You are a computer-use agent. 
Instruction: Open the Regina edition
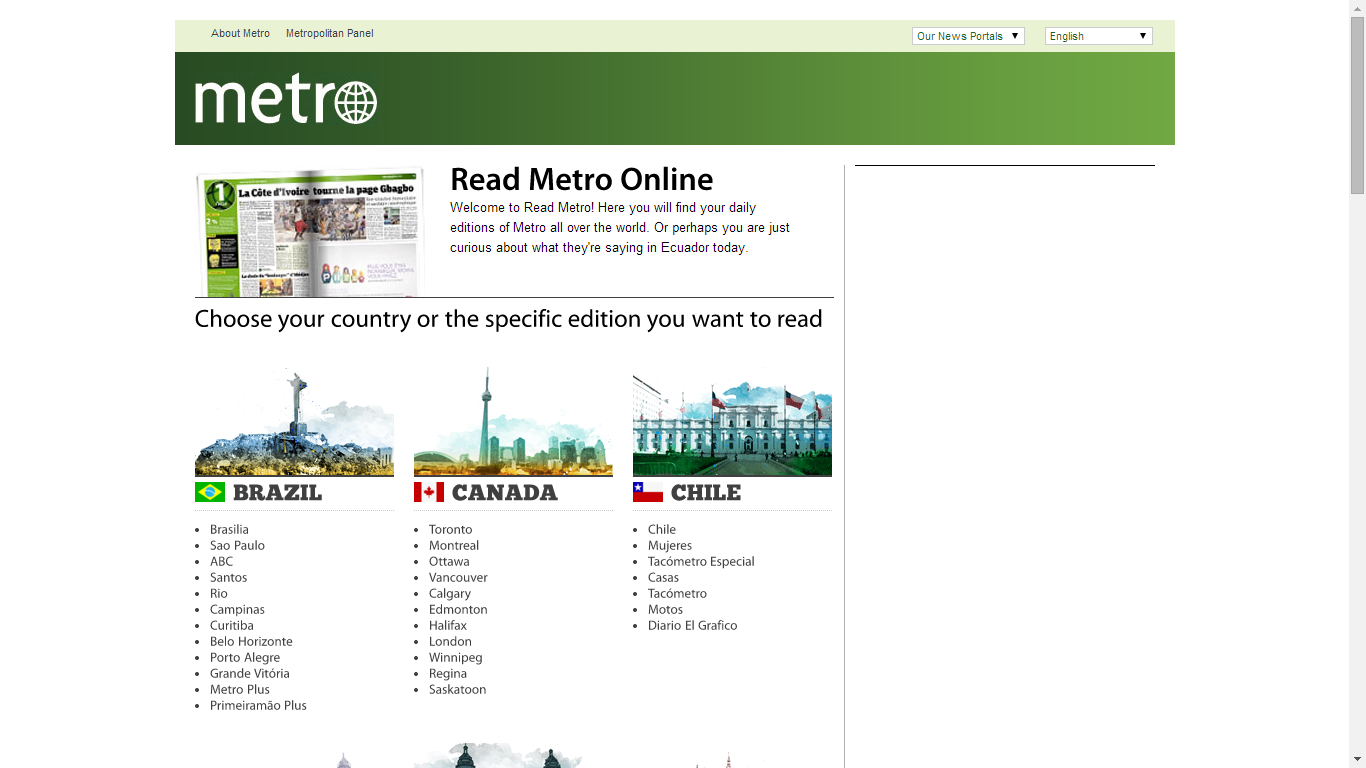point(448,674)
